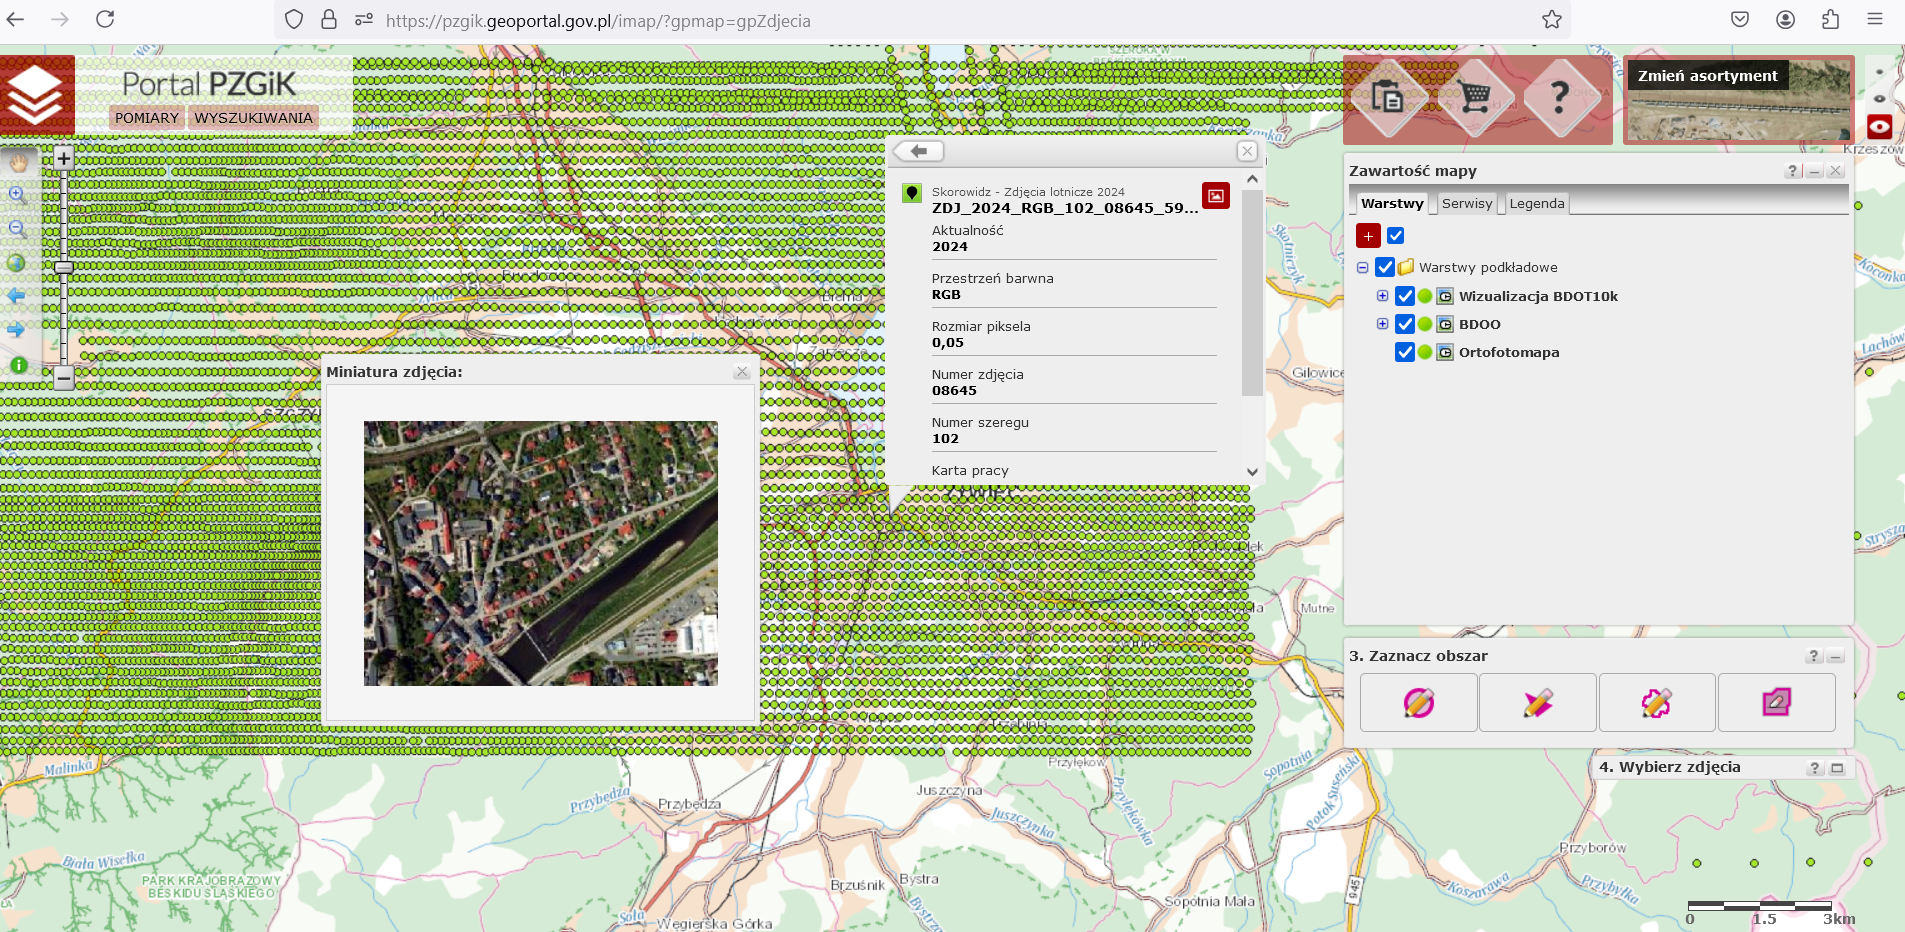
Task: Open photo thumbnail via red image icon
Action: coord(1215,195)
